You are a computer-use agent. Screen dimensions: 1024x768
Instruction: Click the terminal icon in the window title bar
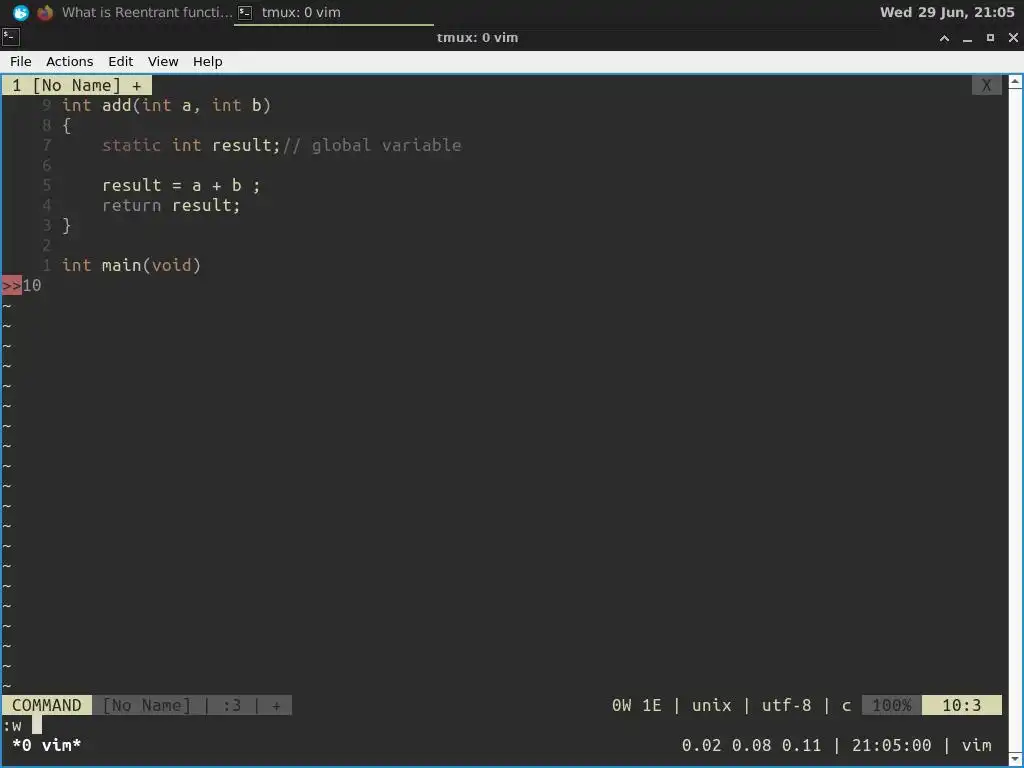tap(10, 37)
